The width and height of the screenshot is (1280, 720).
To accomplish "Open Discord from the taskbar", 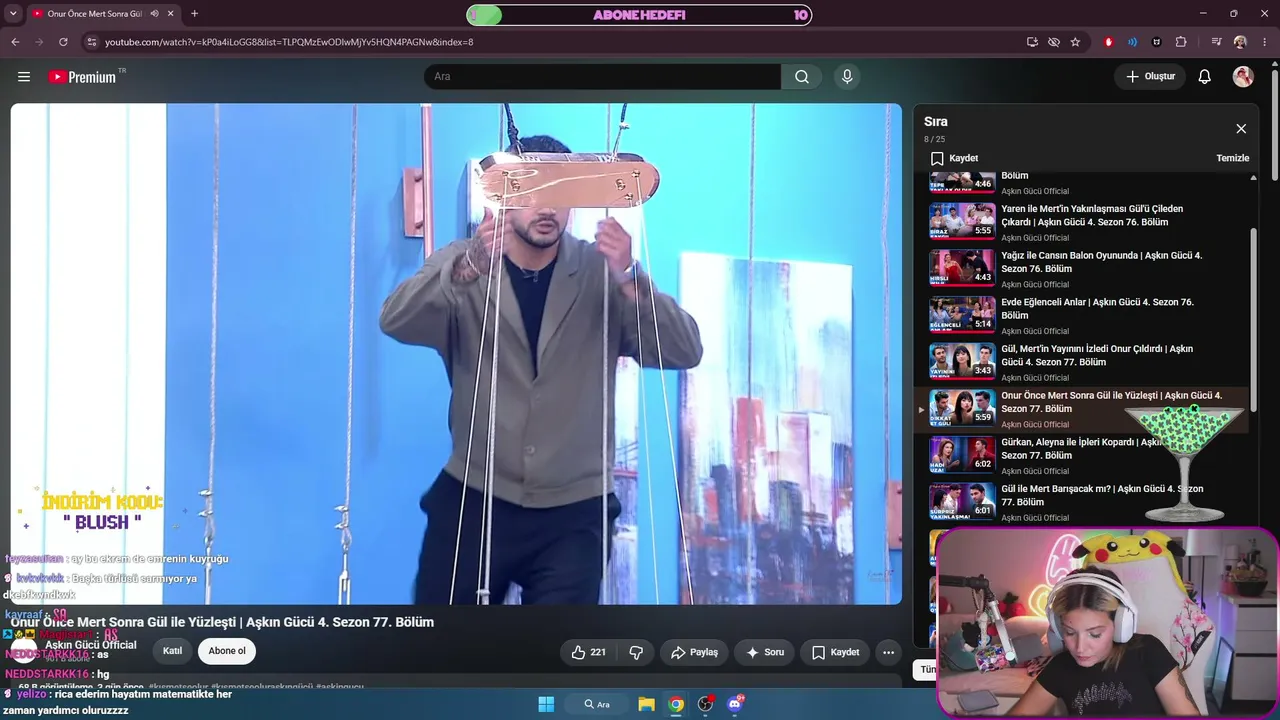I will pos(735,704).
